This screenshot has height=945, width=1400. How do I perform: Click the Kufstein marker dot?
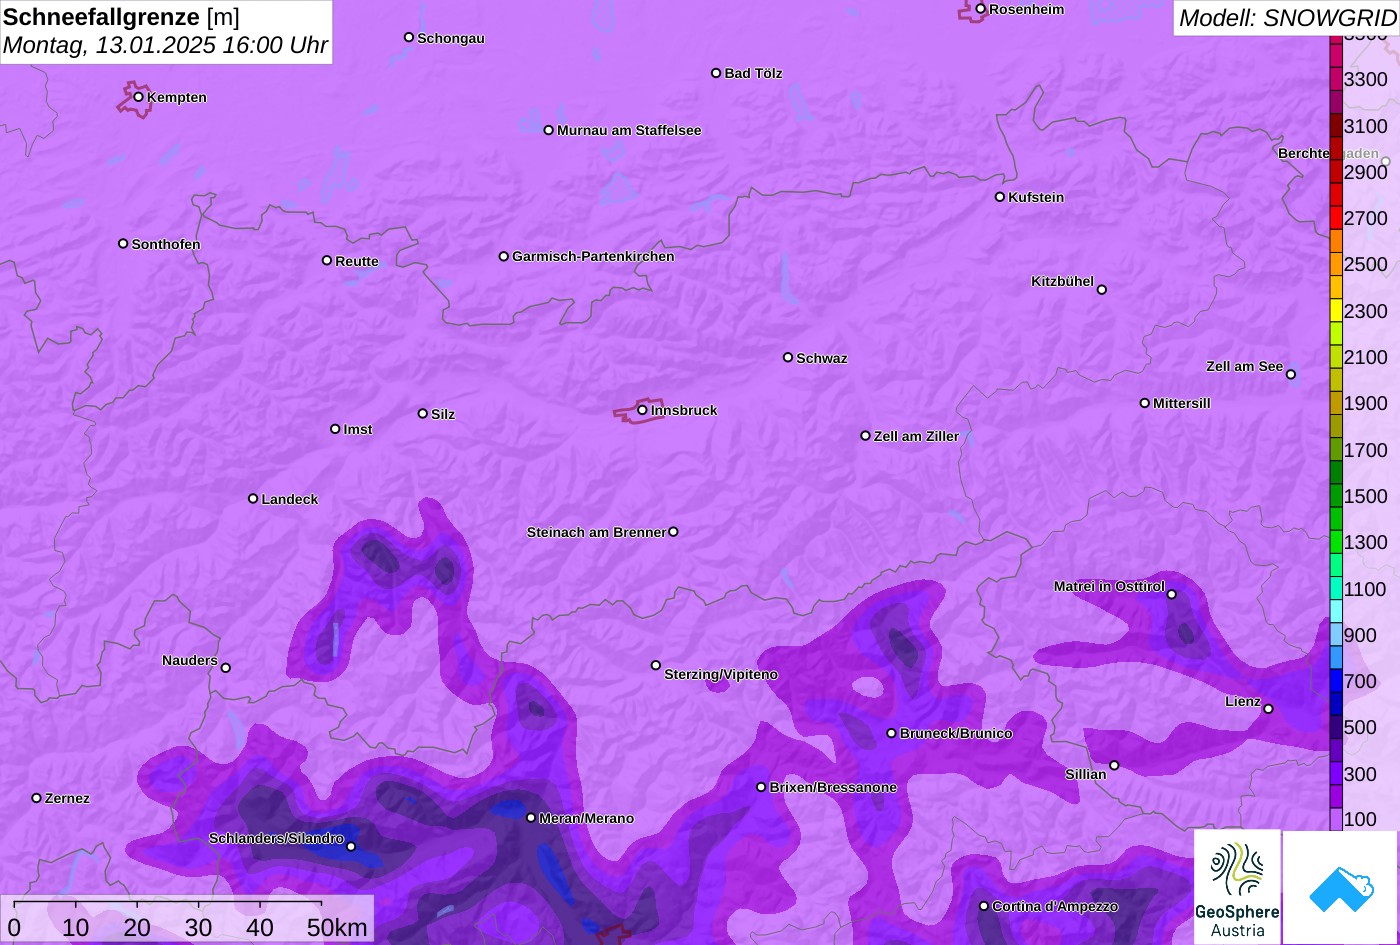coord(999,197)
